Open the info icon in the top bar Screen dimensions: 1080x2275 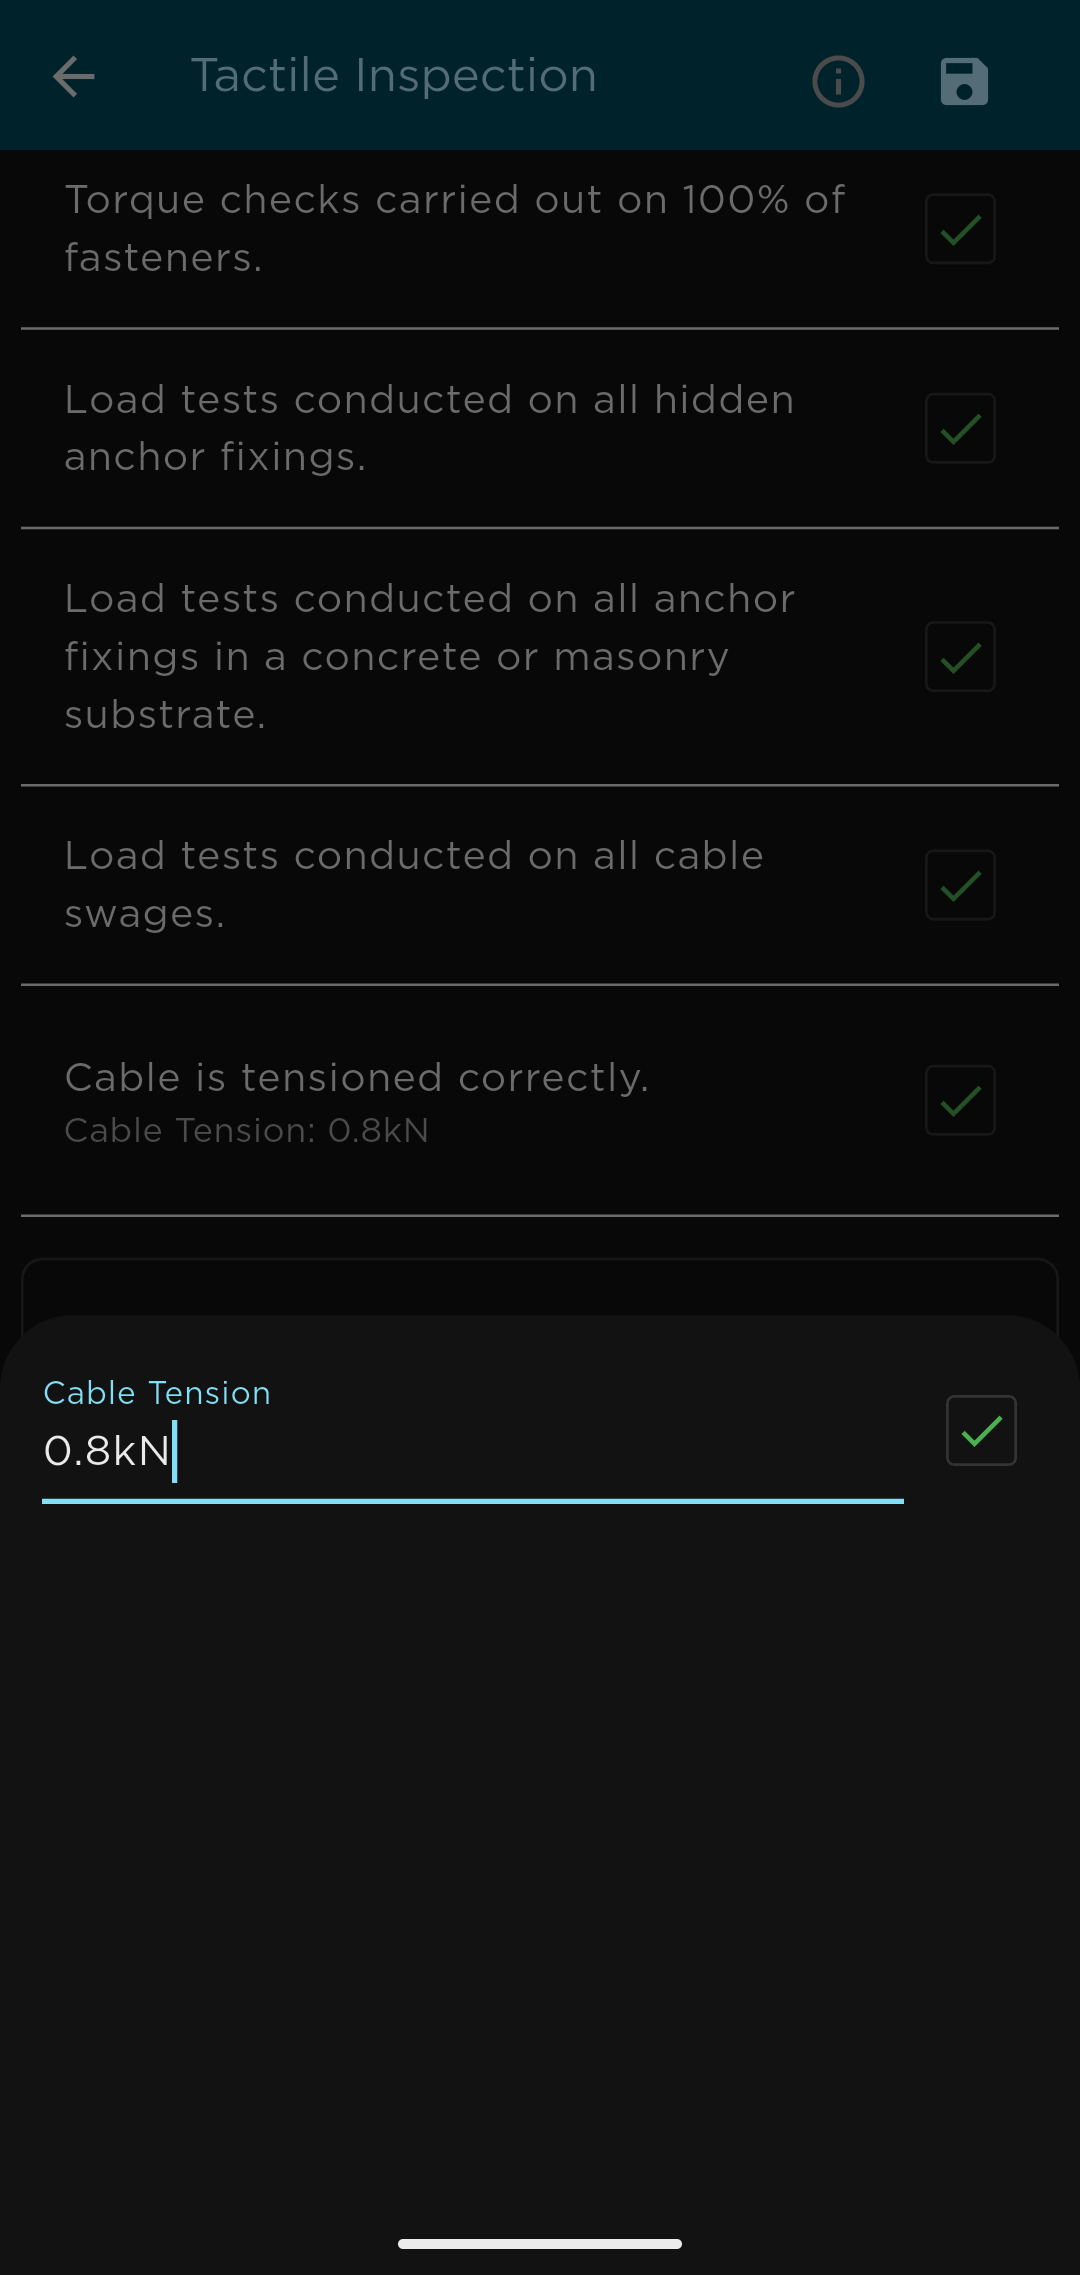click(838, 81)
